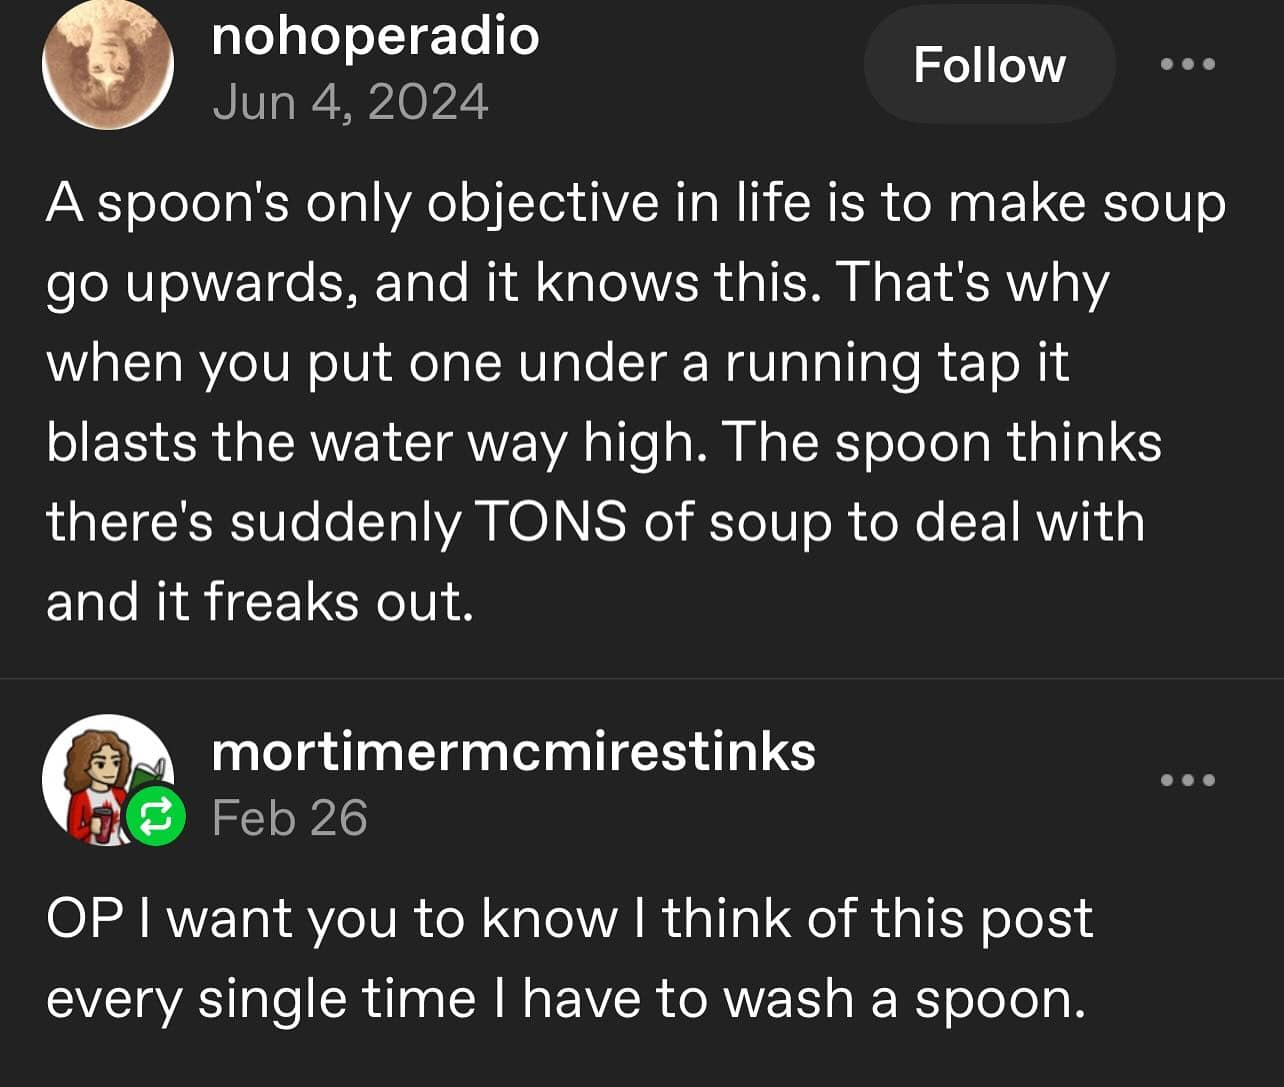Image resolution: width=1284 pixels, height=1087 pixels.
Task: Open the Jun 4, 2024 post timestamp
Action: coord(350,102)
